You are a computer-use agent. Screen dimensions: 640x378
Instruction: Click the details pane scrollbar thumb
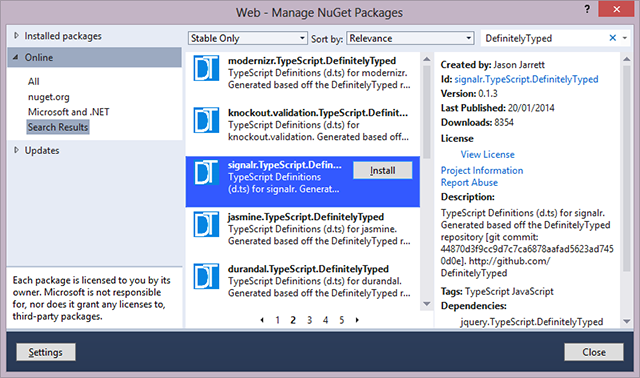(x=627, y=168)
